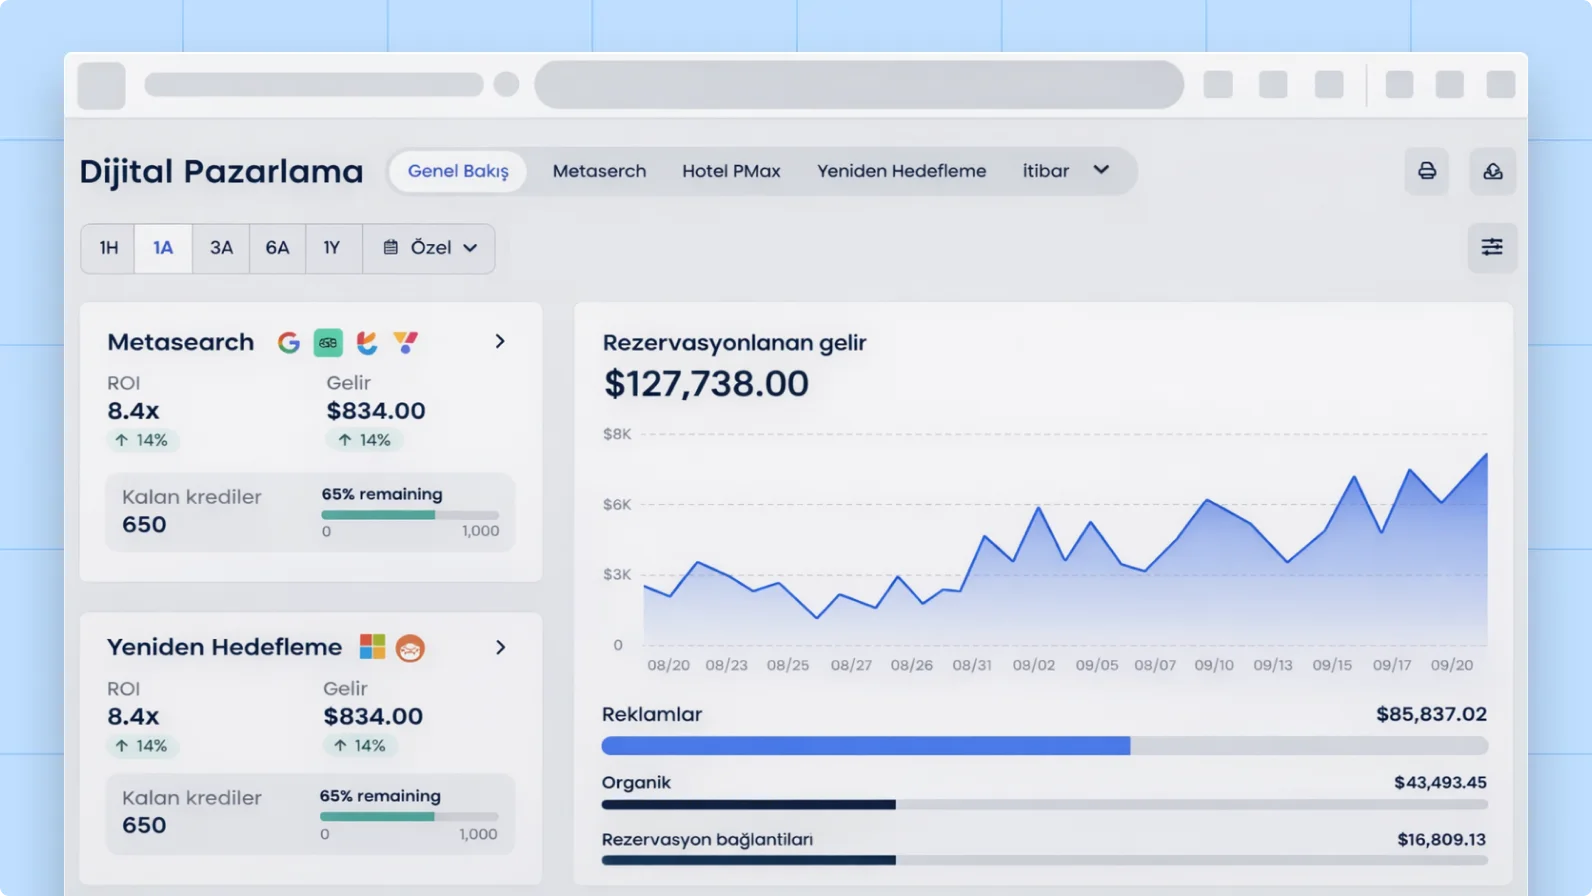Click the cloud export icon button
1592x896 pixels.
(x=1492, y=171)
